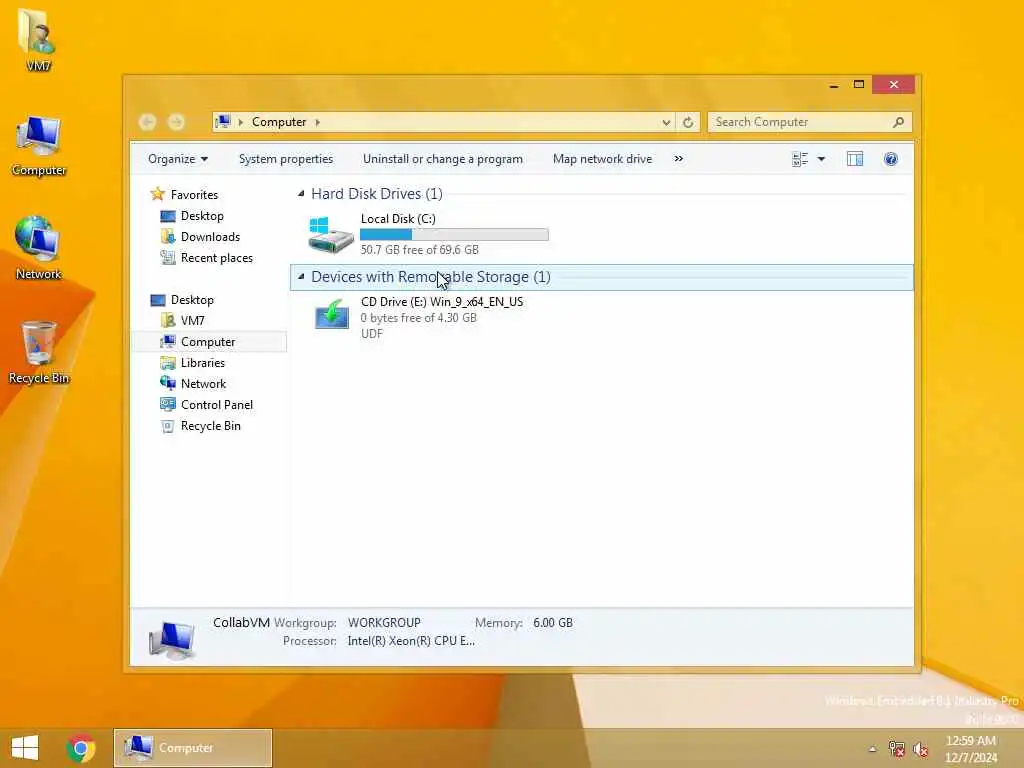
Task: Click the 50.7 GB free of 69.6 GB text
Action: point(419,249)
